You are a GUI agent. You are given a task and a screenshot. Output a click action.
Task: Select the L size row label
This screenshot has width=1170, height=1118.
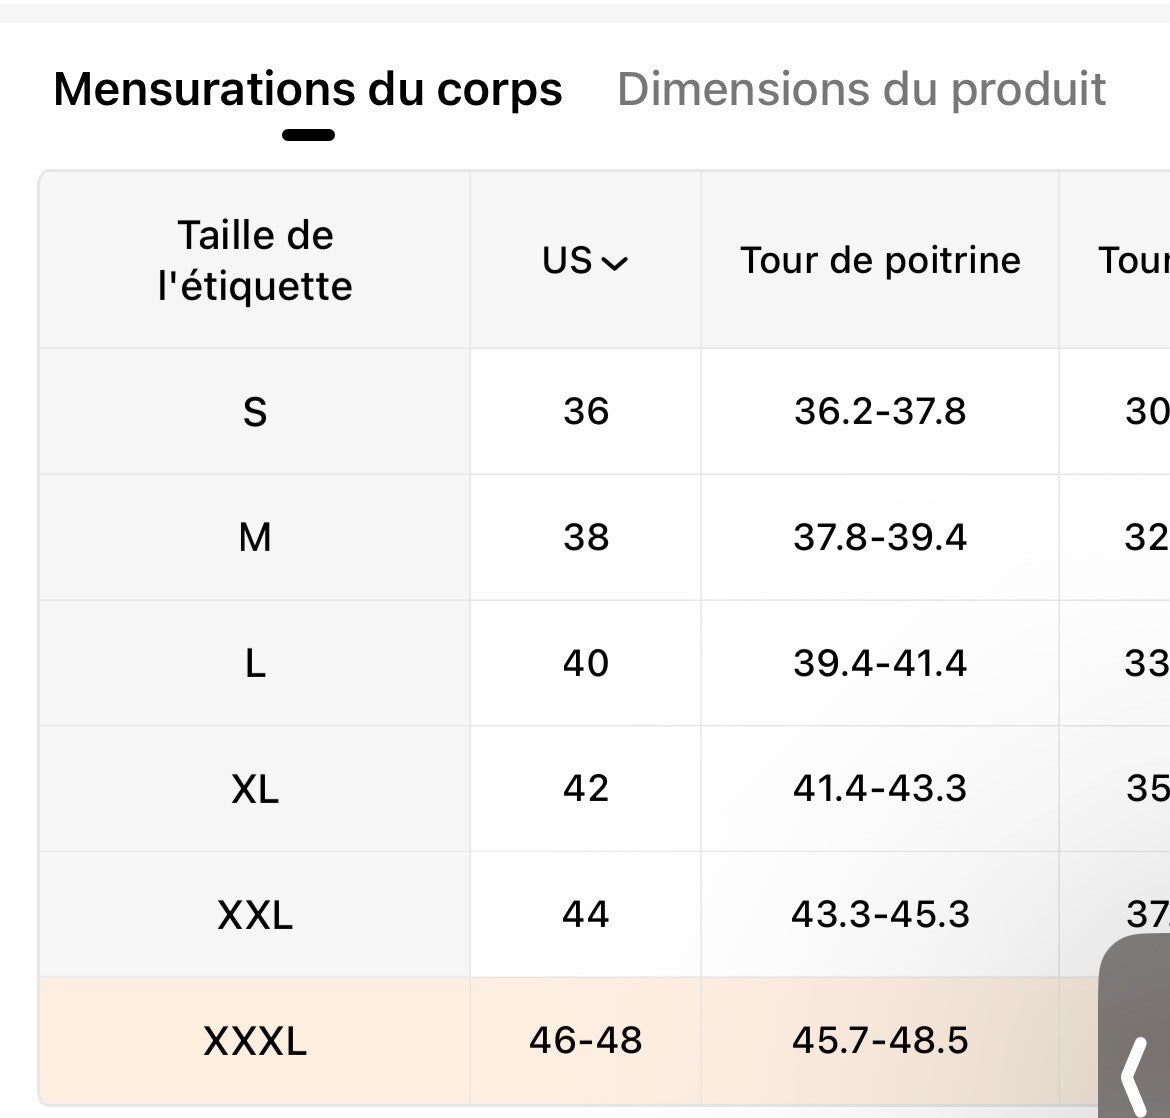(255, 664)
